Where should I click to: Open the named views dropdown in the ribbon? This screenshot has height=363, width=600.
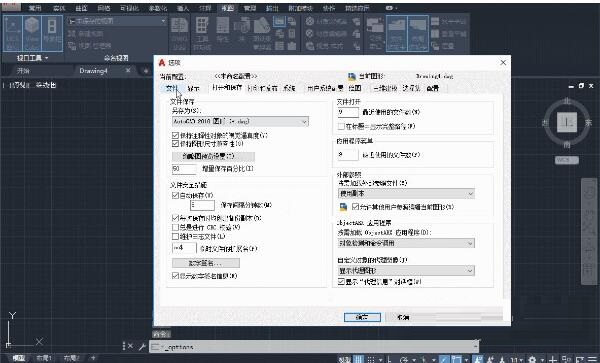117,21
